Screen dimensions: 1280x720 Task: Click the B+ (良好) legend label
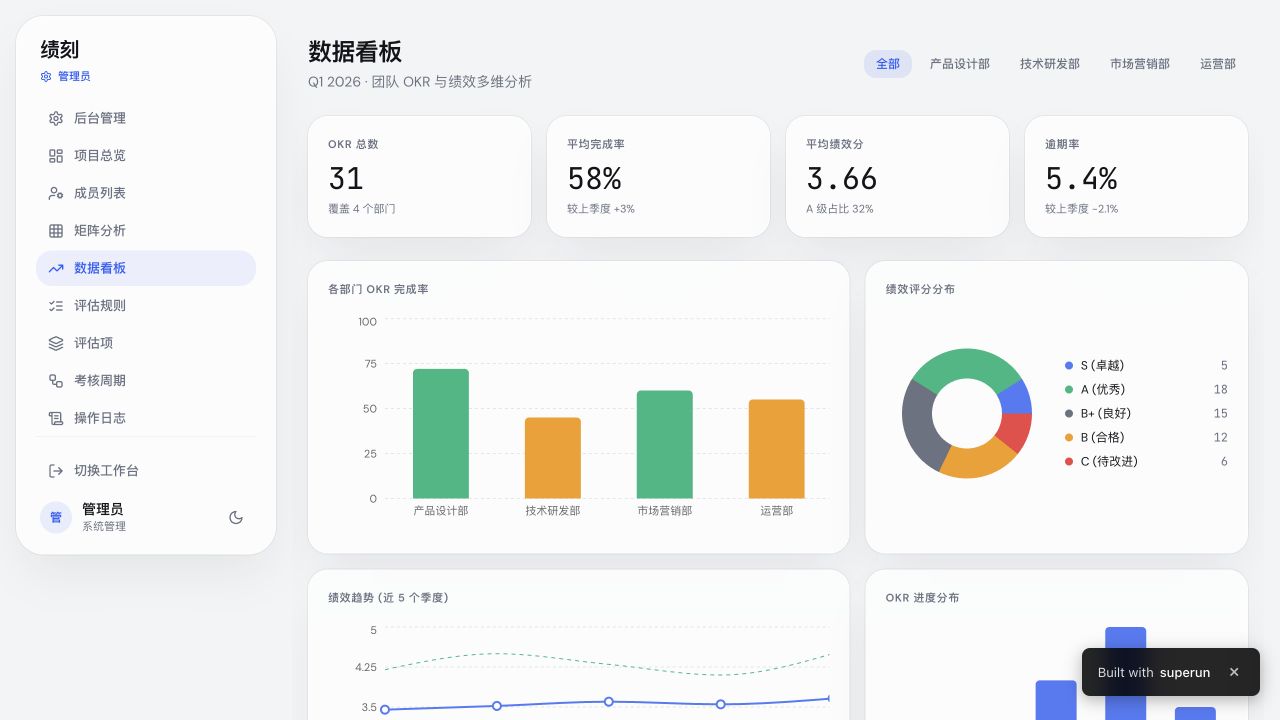point(1106,414)
